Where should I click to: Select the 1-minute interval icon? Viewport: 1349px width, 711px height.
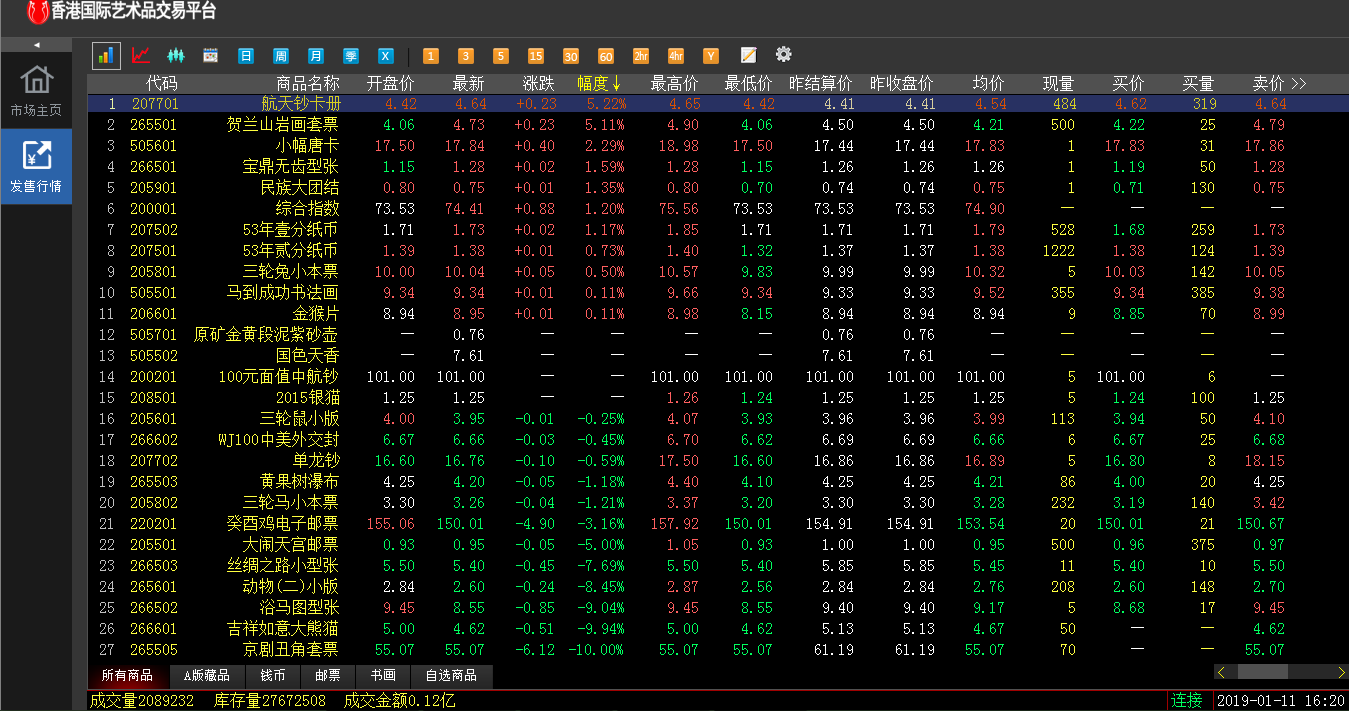click(x=430, y=56)
